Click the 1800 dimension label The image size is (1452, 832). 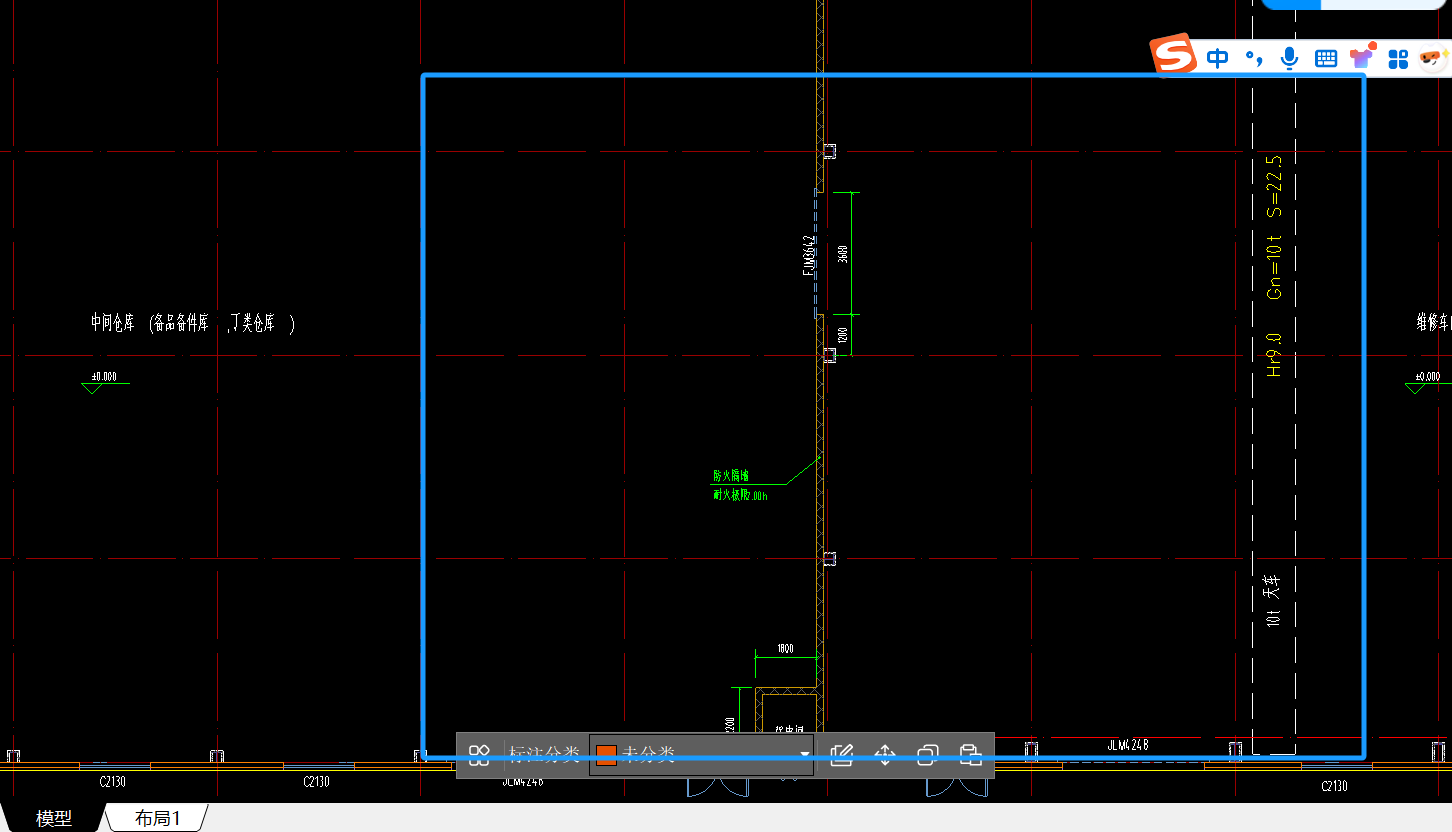pos(785,649)
